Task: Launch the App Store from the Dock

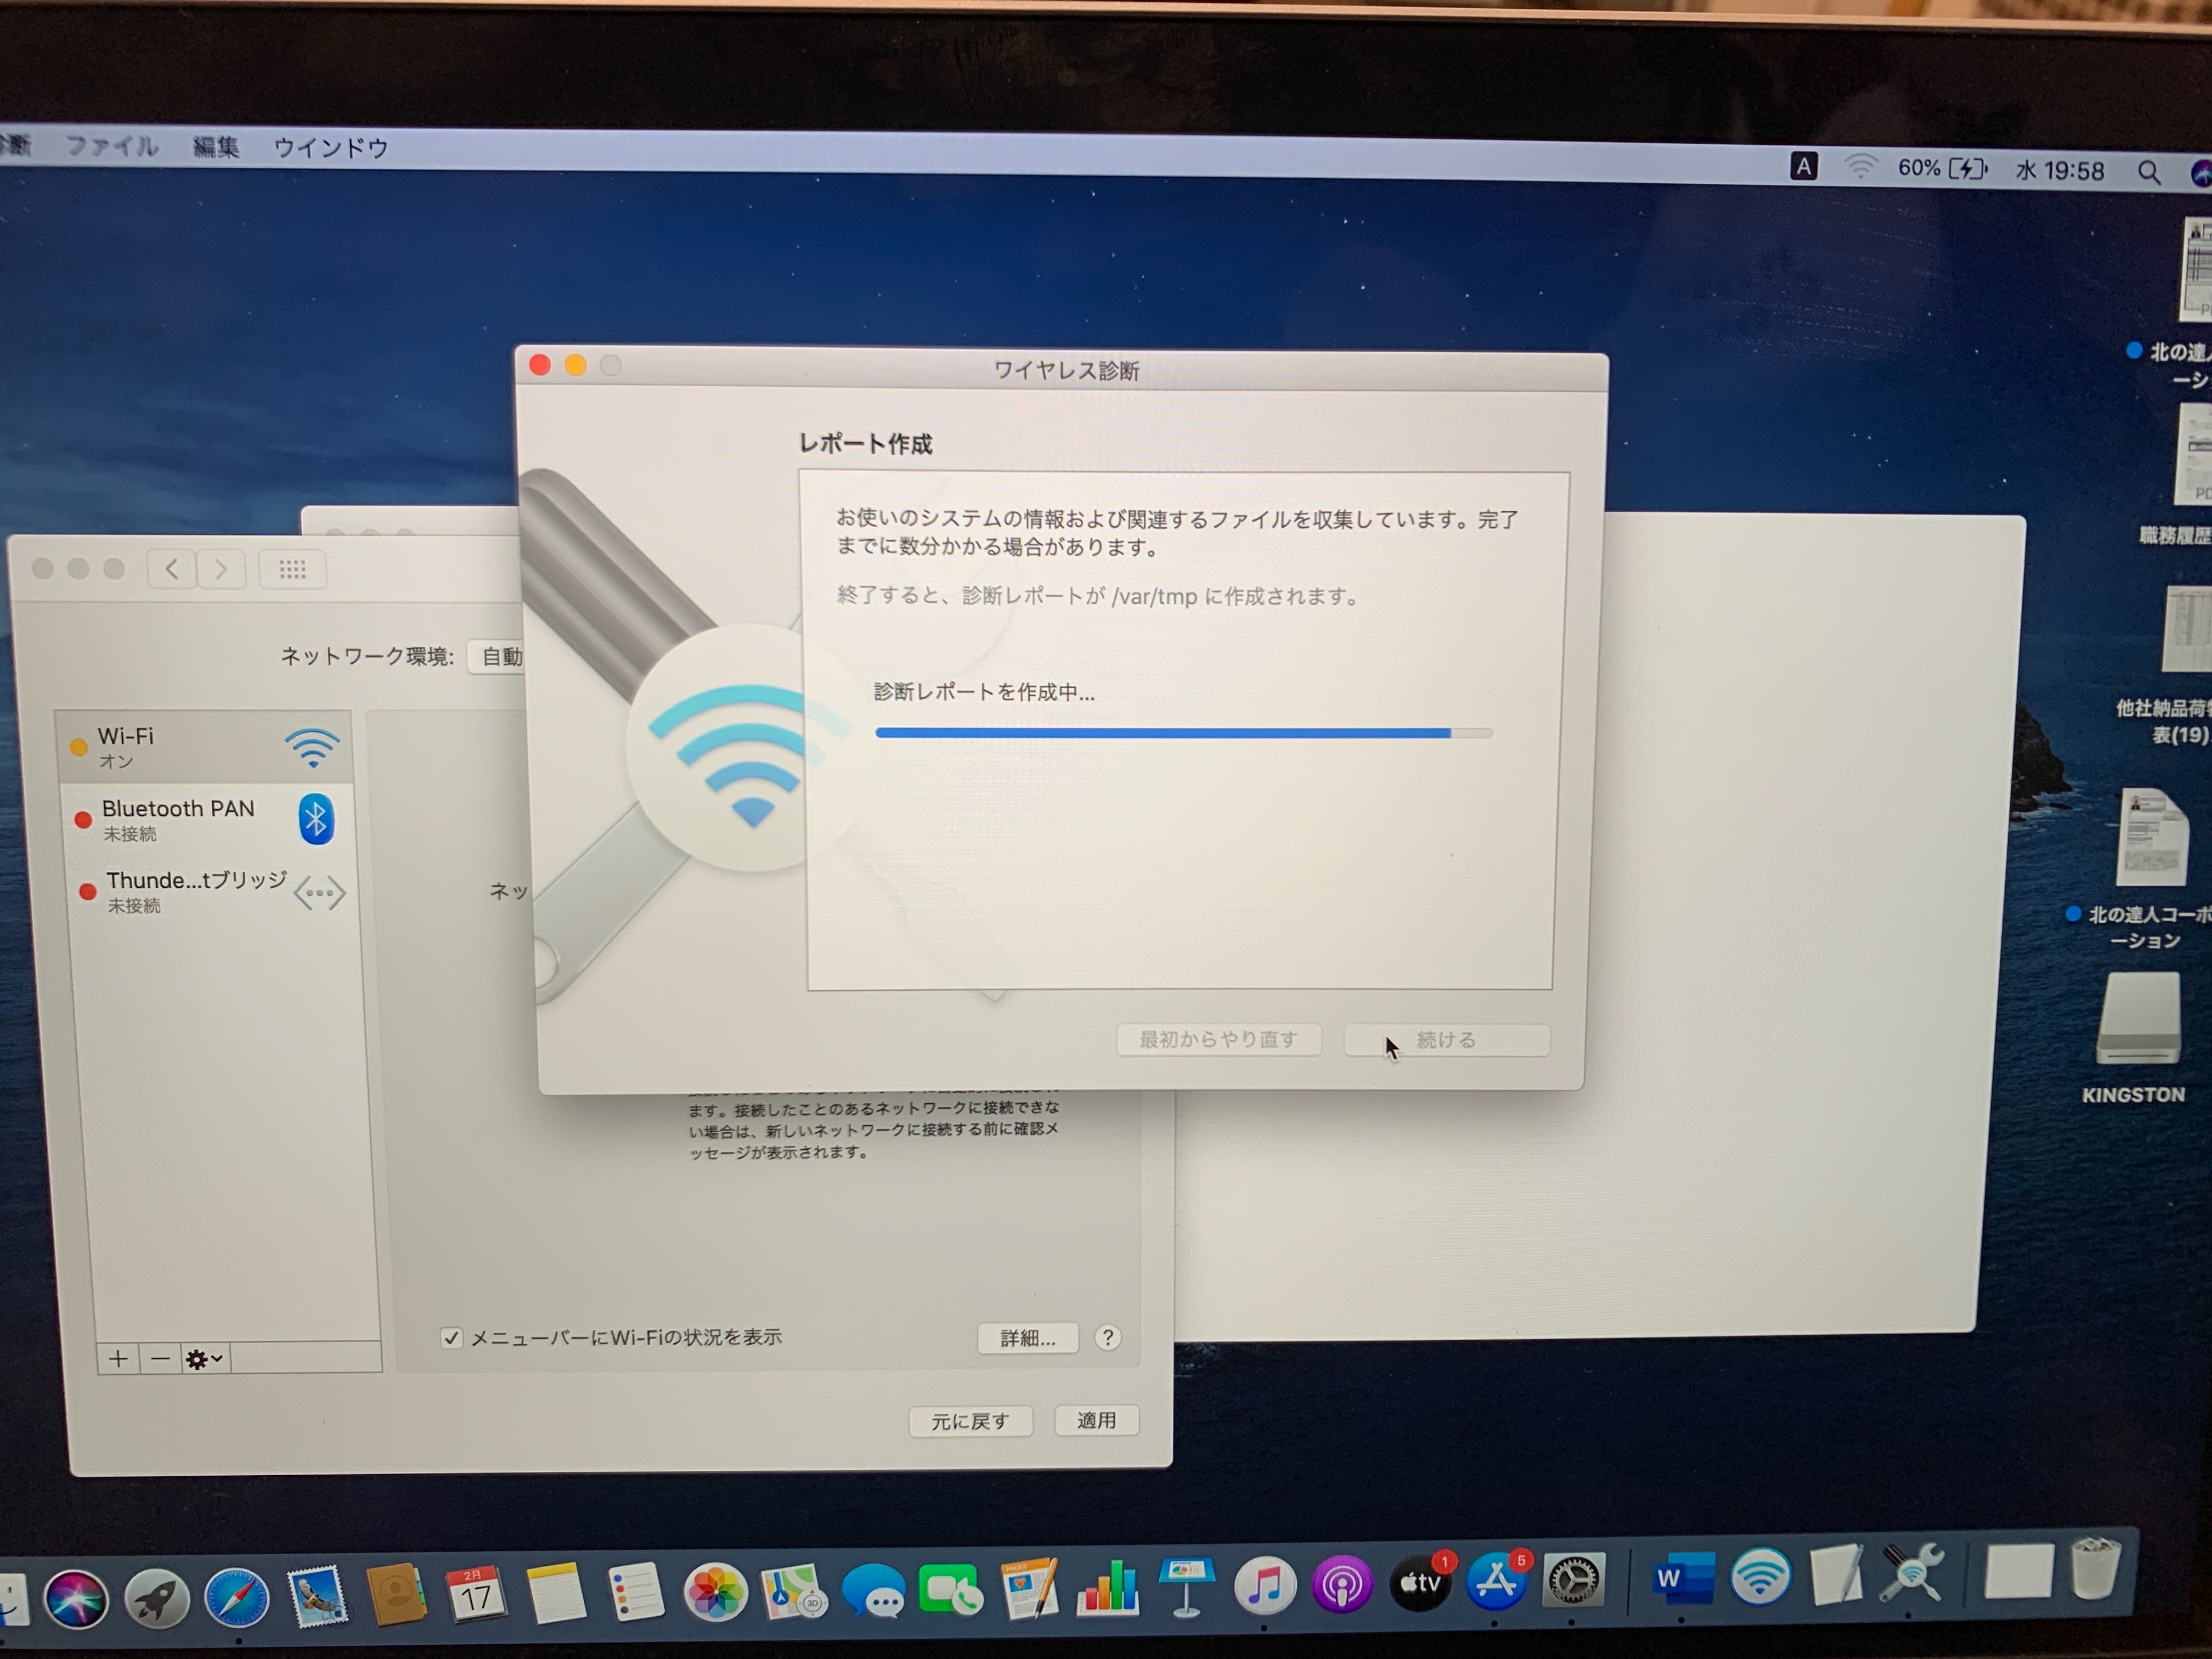Action: 1496,1582
